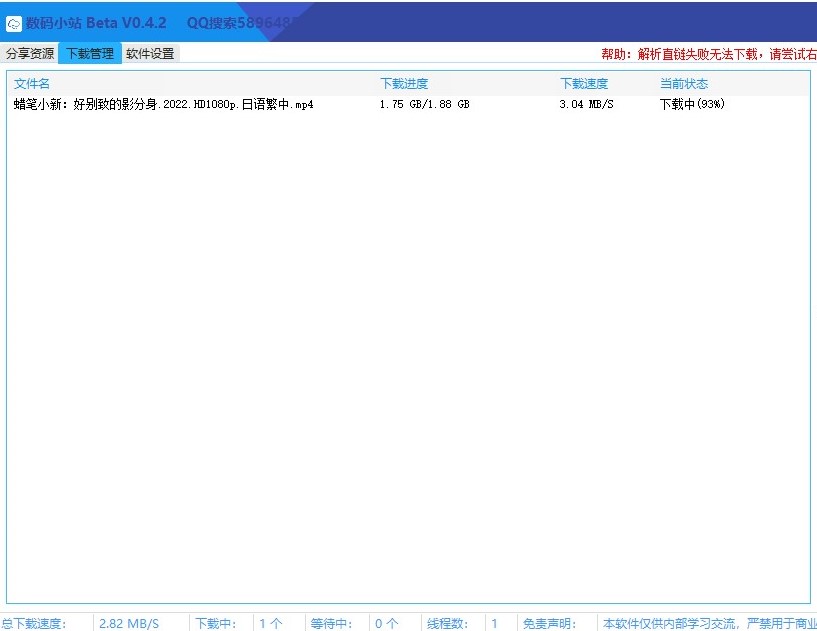Click the 下载速度 column header
Screen dimensions: 817x631
pyautogui.click(x=584, y=84)
